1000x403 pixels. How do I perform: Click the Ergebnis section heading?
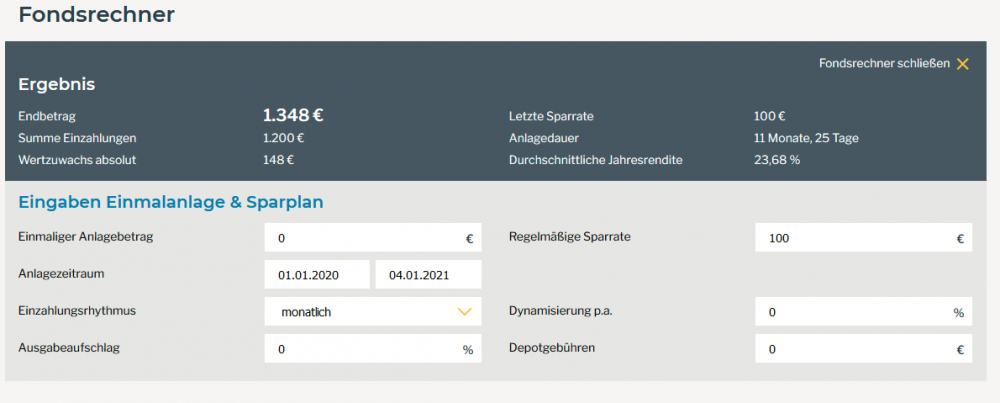tap(57, 85)
